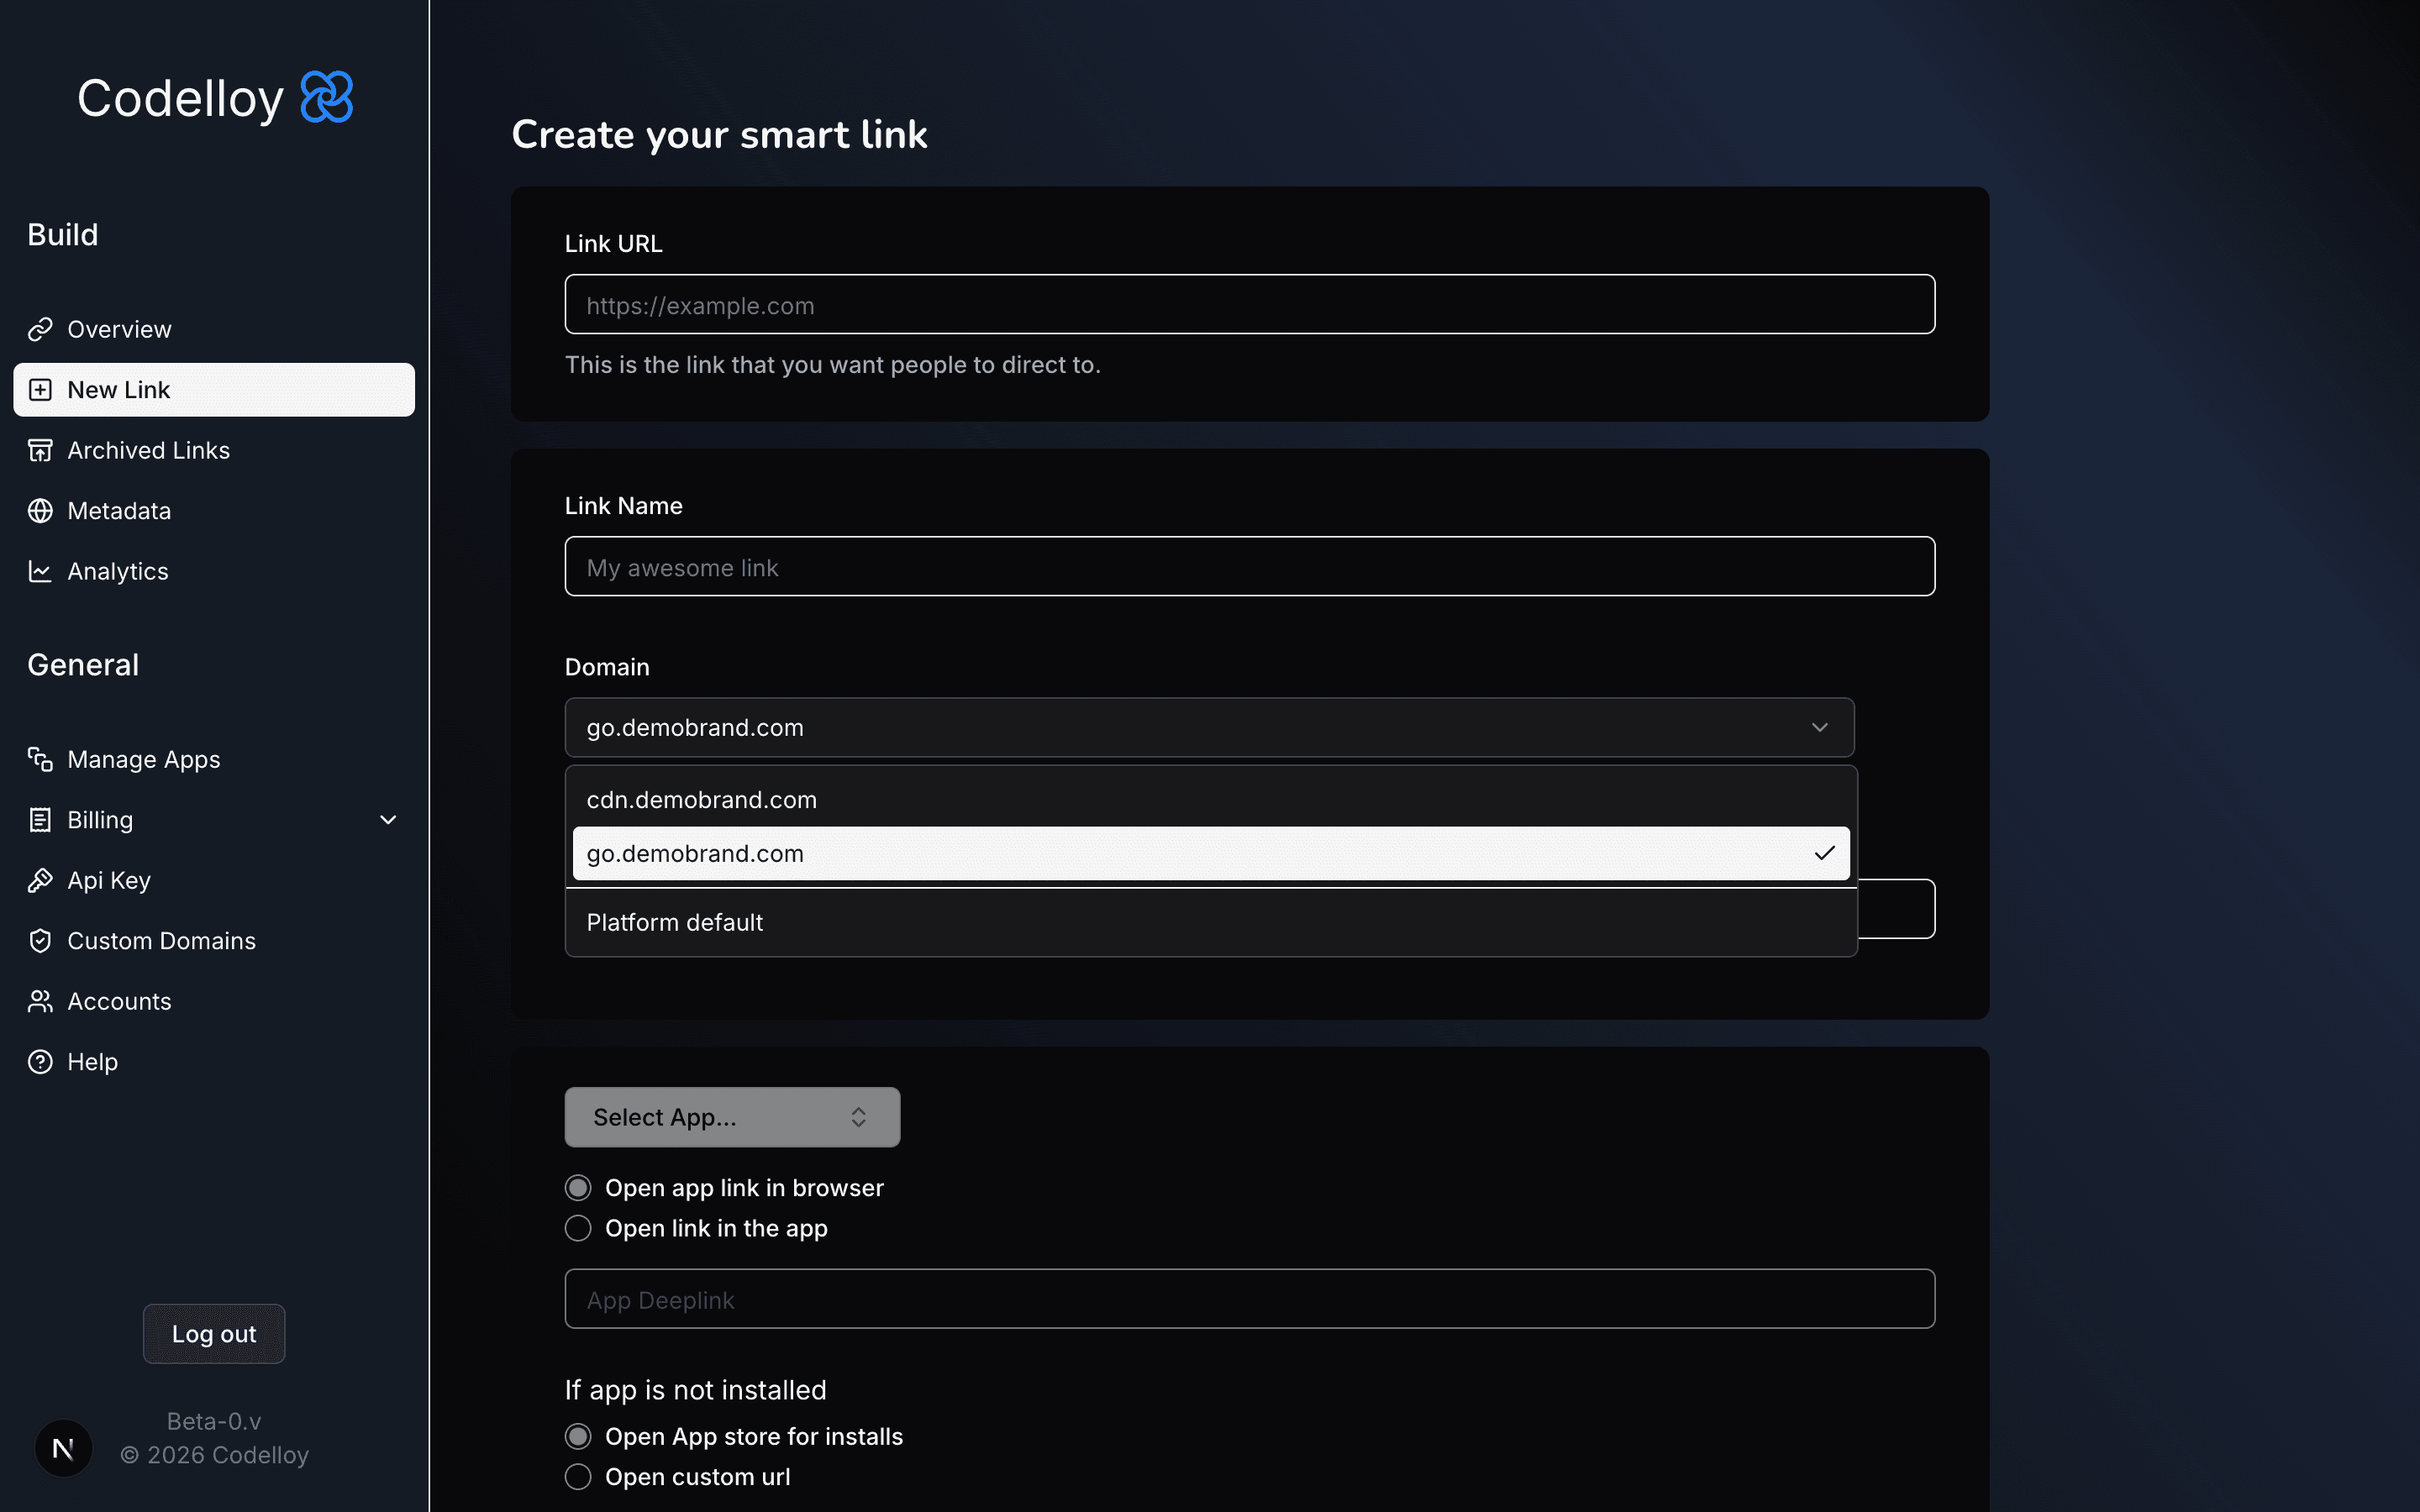Image resolution: width=2420 pixels, height=1512 pixels.
Task: Click the Codelloy knot logo icon
Action: point(327,97)
